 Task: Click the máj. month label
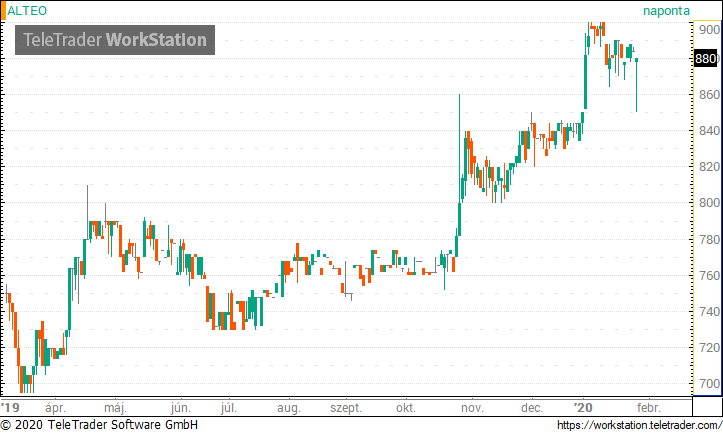(115, 408)
